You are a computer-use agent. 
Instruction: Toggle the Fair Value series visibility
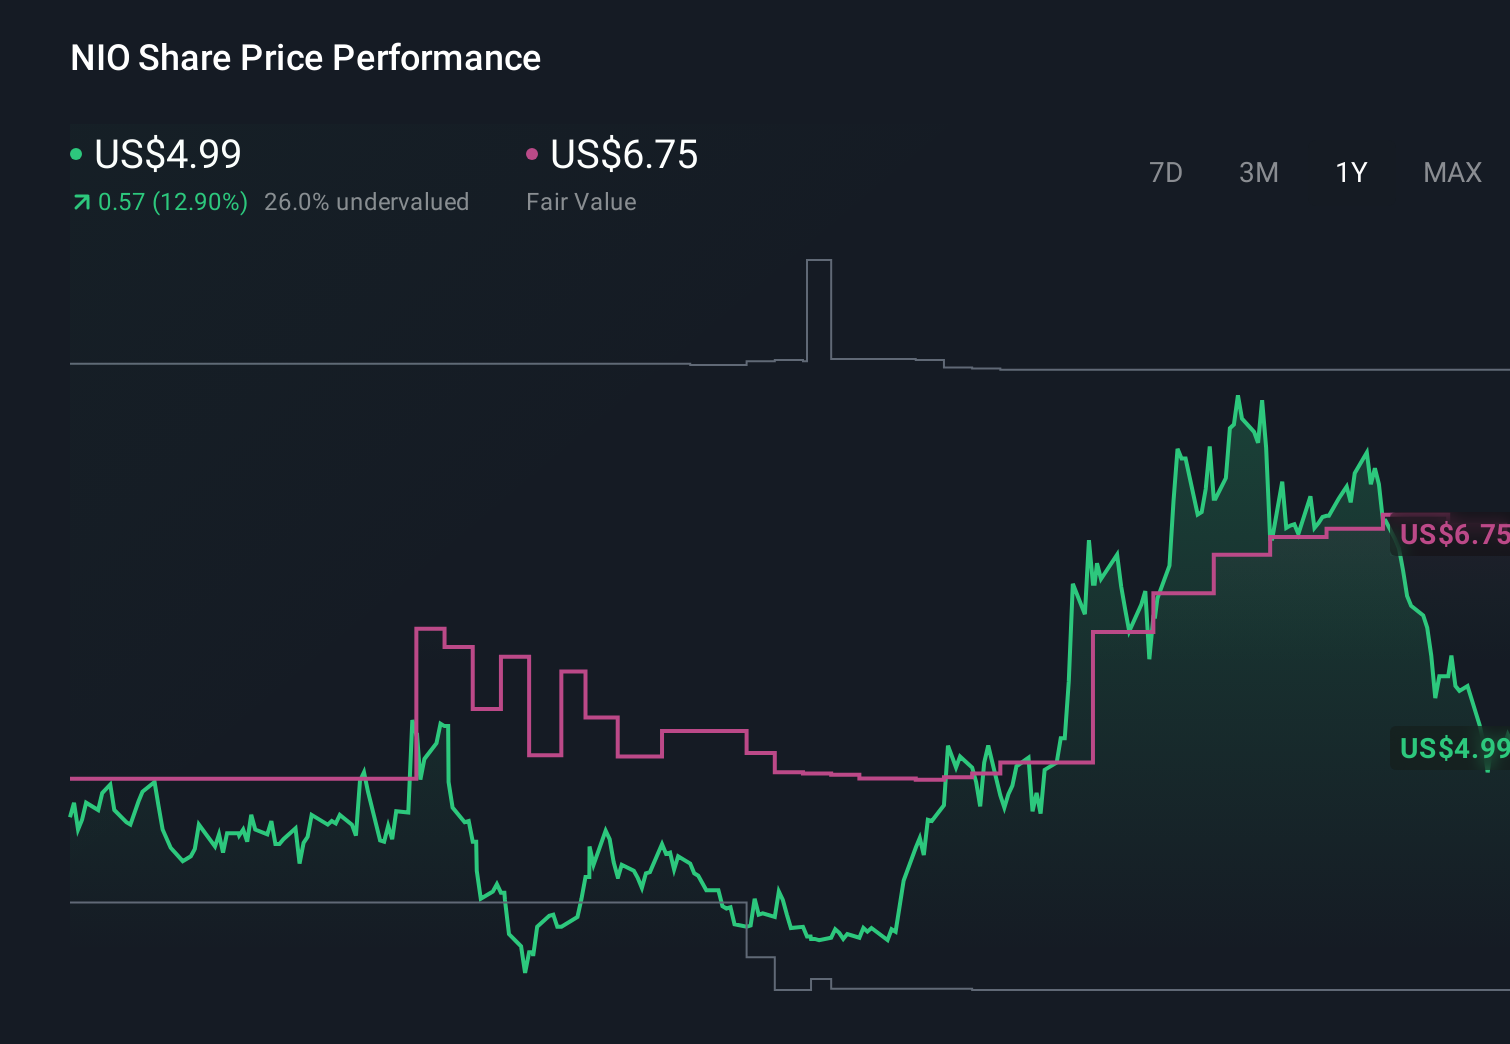533,155
